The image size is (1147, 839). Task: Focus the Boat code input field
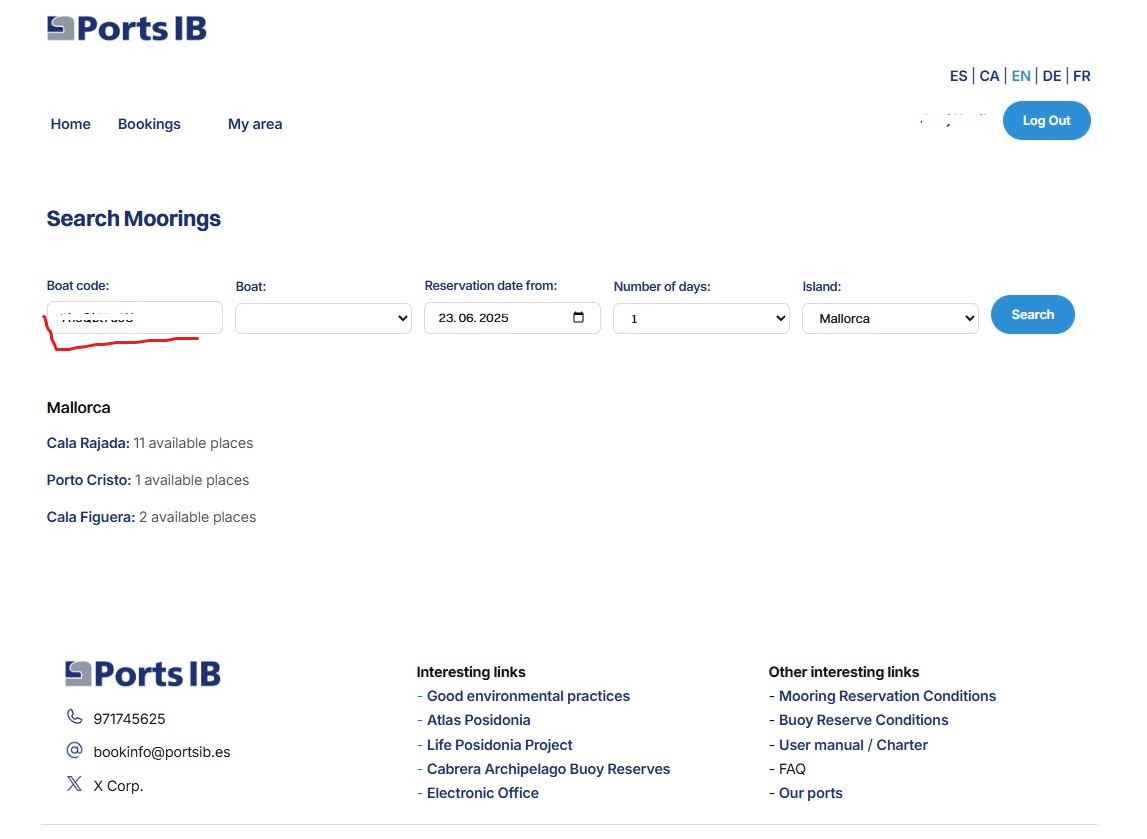click(135, 317)
